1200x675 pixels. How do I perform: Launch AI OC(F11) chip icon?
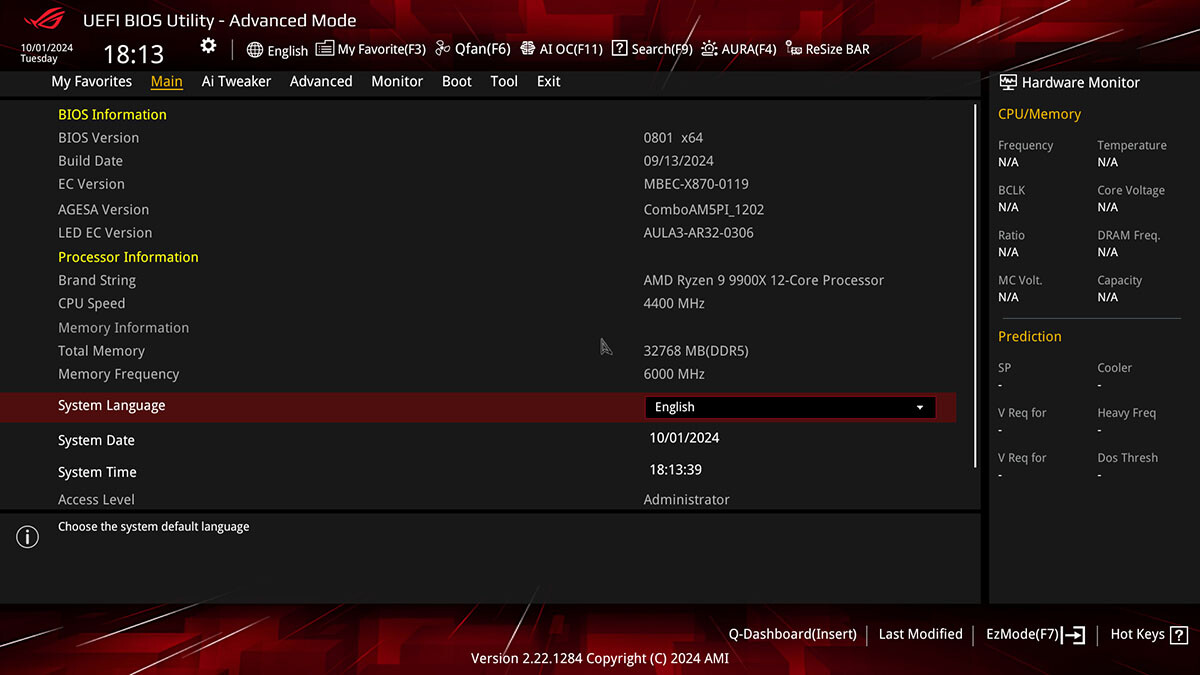point(528,49)
